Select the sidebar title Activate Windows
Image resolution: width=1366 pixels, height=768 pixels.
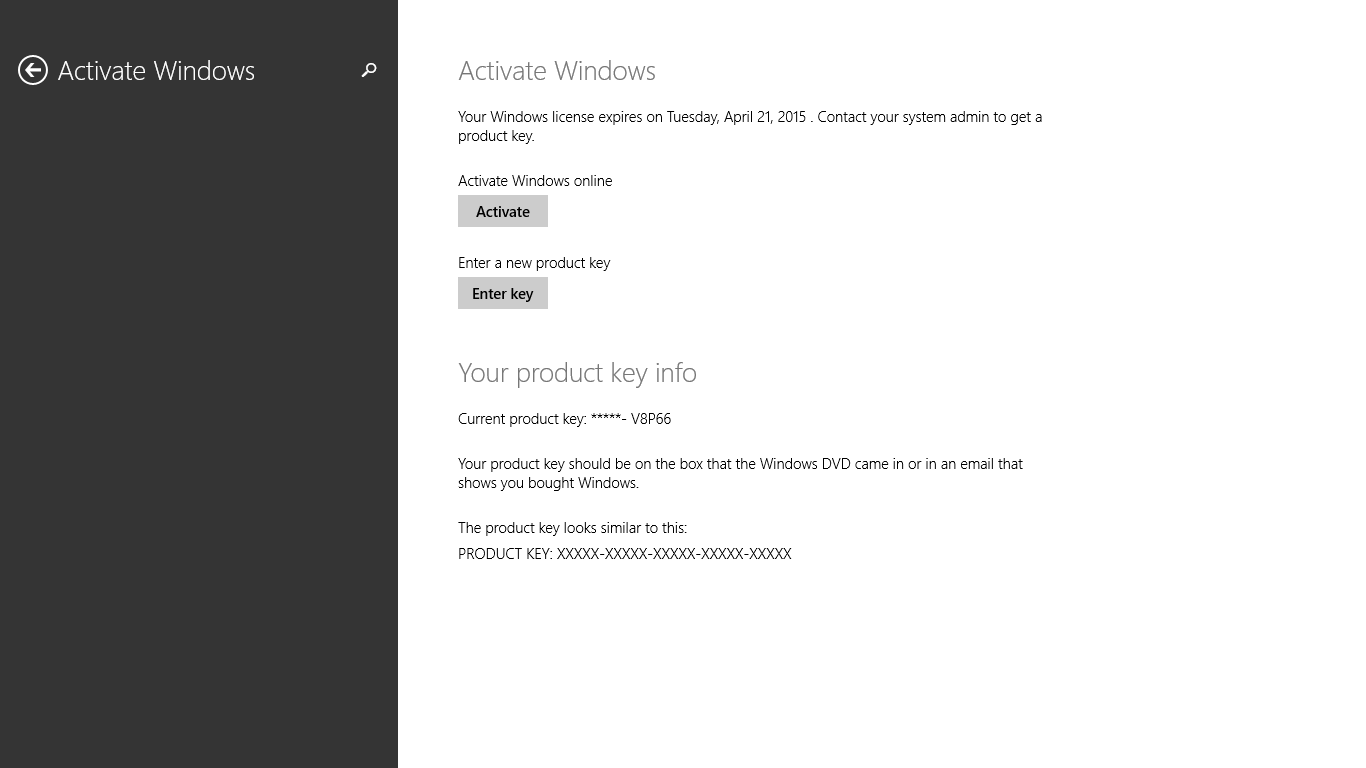pyautogui.click(x=156, y=71)
